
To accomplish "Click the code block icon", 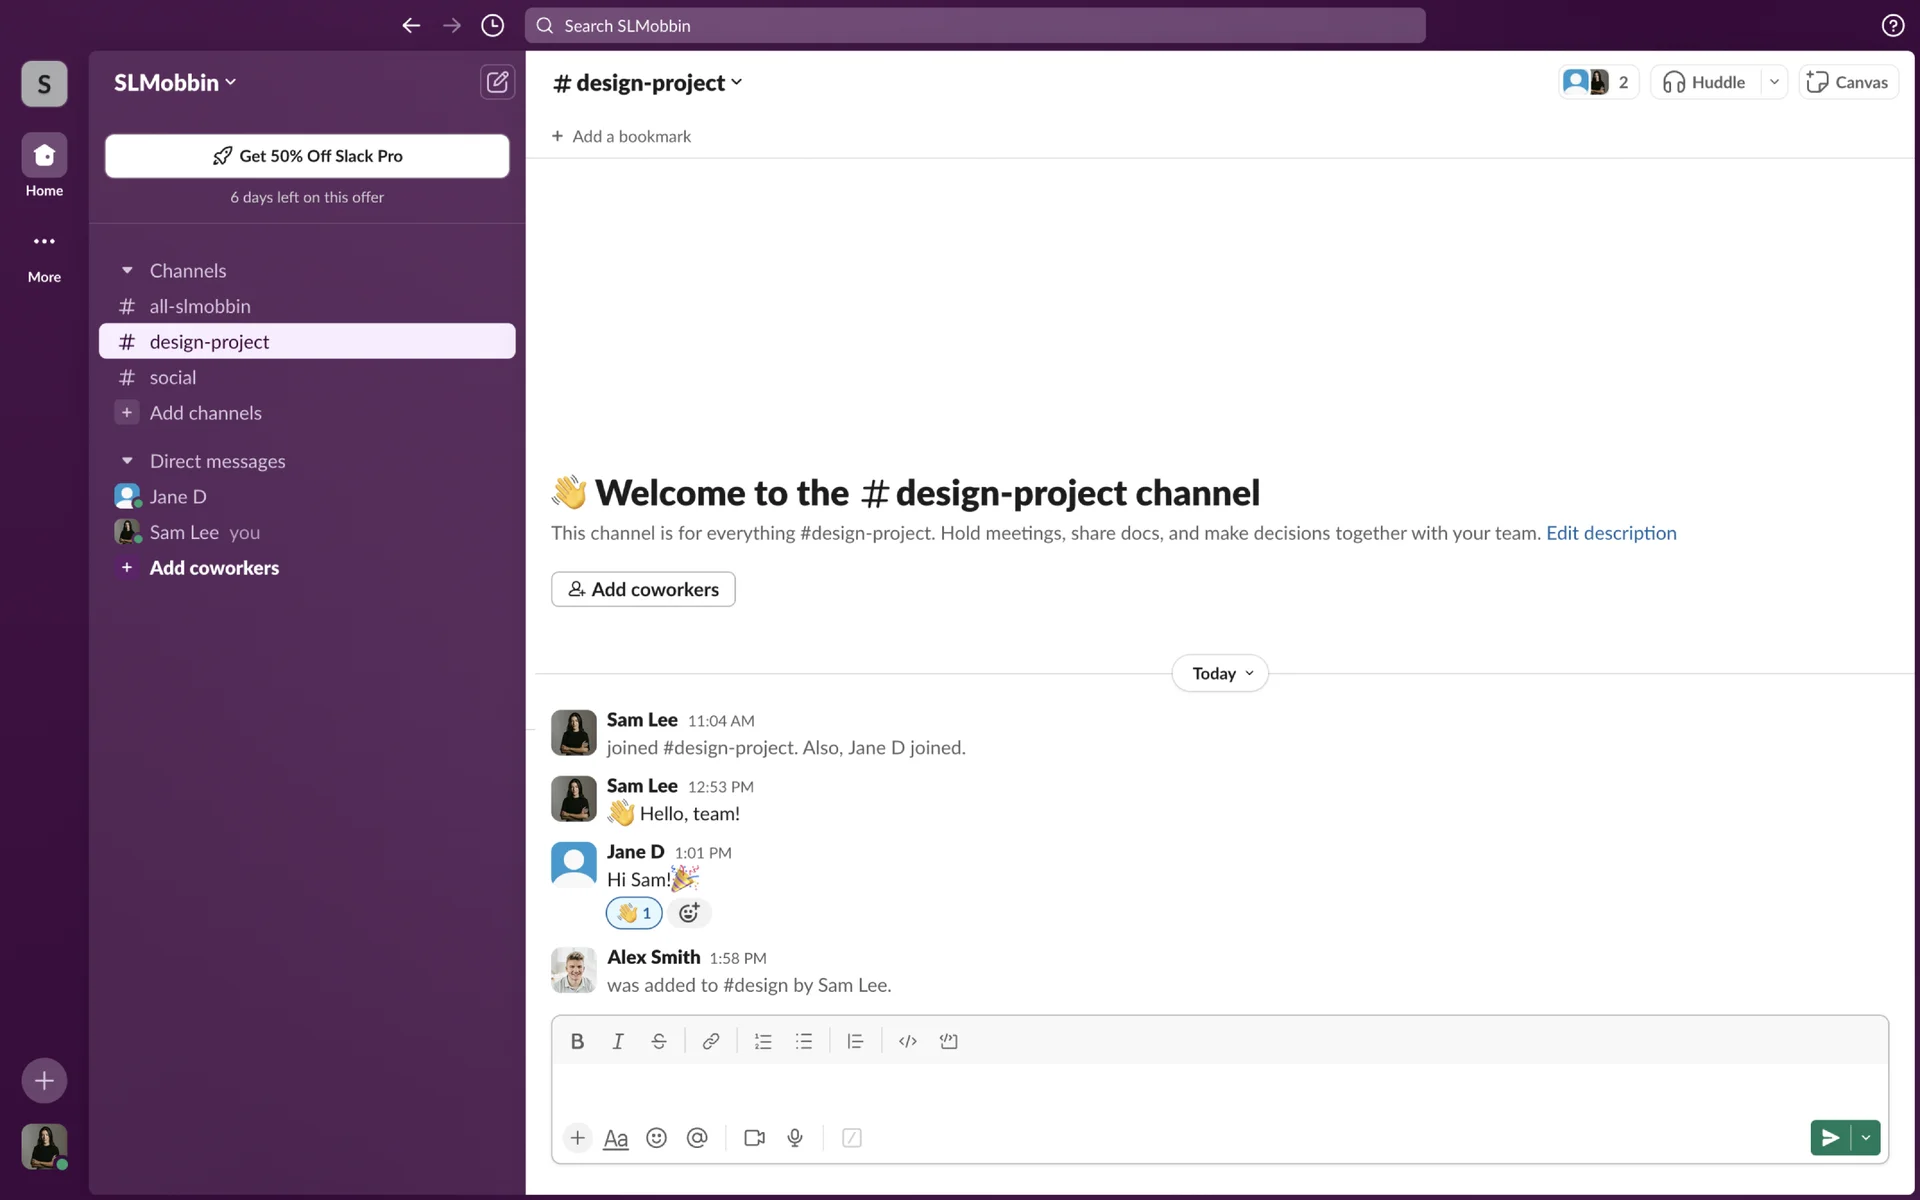I will click(948, 1041).
